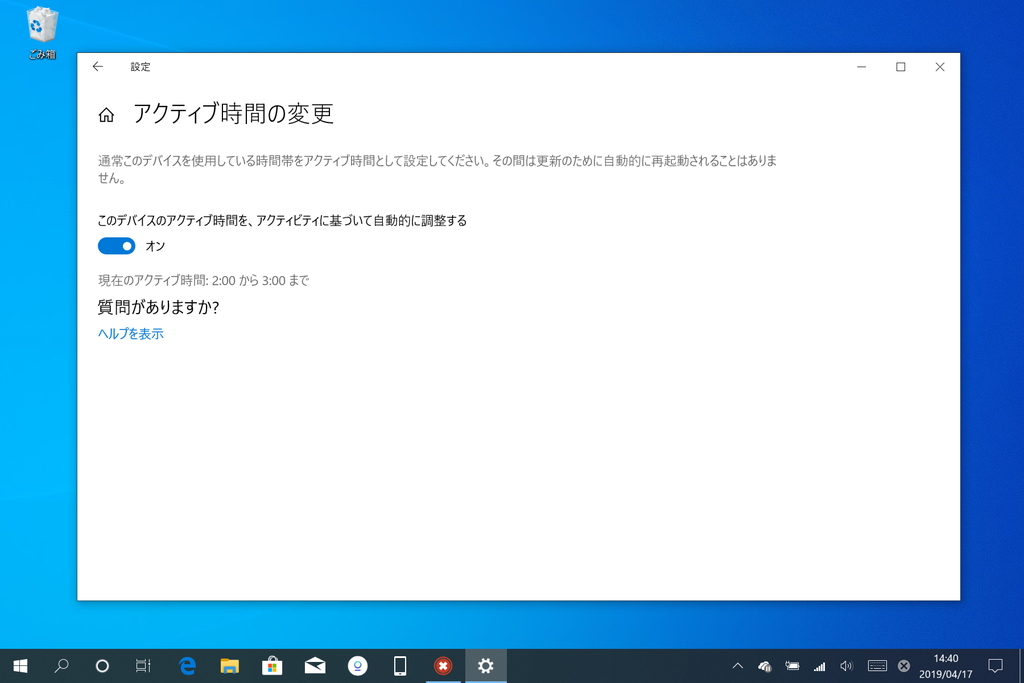Open the Mail app from taskbar
Viewport: 1024px width, 683px height.
[x=314, y=665]
